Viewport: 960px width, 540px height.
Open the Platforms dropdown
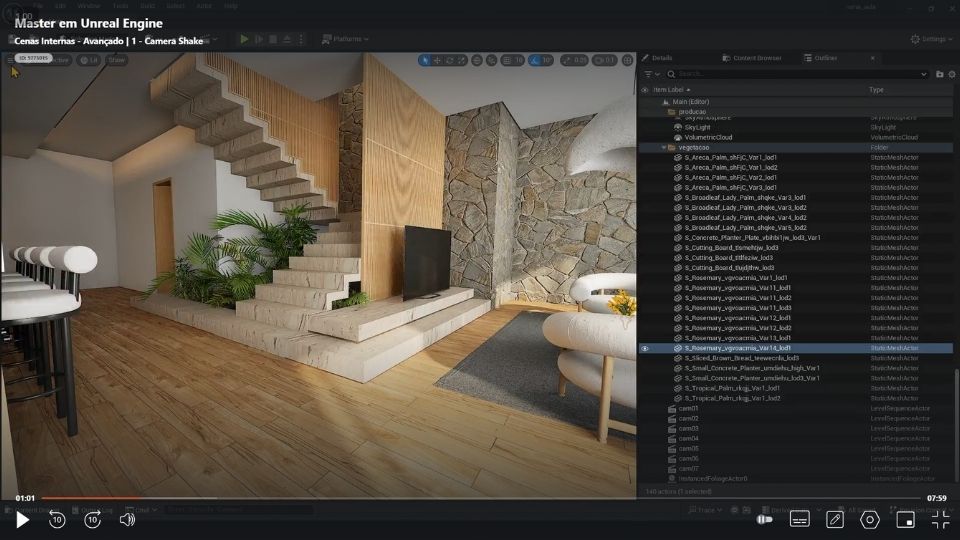[x=345, y=39]
